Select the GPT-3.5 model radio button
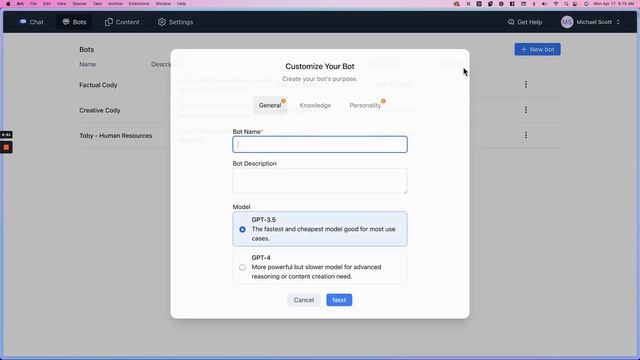Image resolution: width=640 pixels, height=360 pixels. click(x=242, y=229)
